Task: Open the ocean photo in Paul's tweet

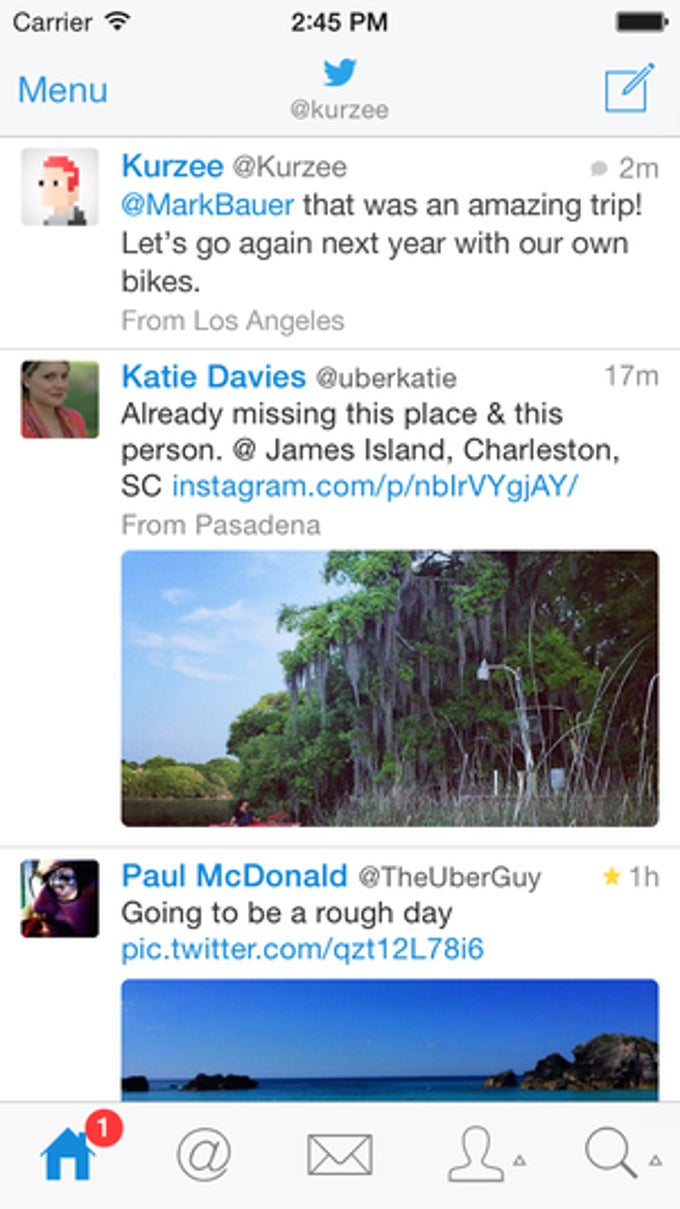Action: (390, 1038)
